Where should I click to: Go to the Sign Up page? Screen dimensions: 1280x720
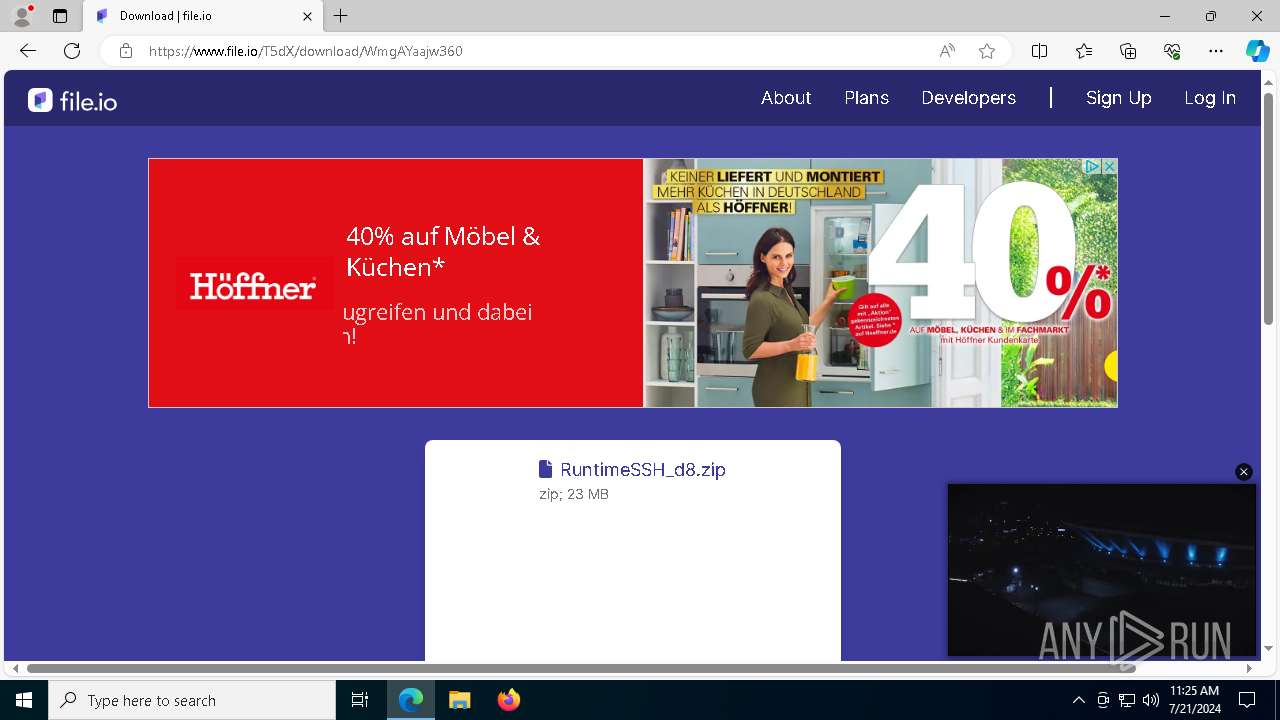click(x=1118, y=98)
